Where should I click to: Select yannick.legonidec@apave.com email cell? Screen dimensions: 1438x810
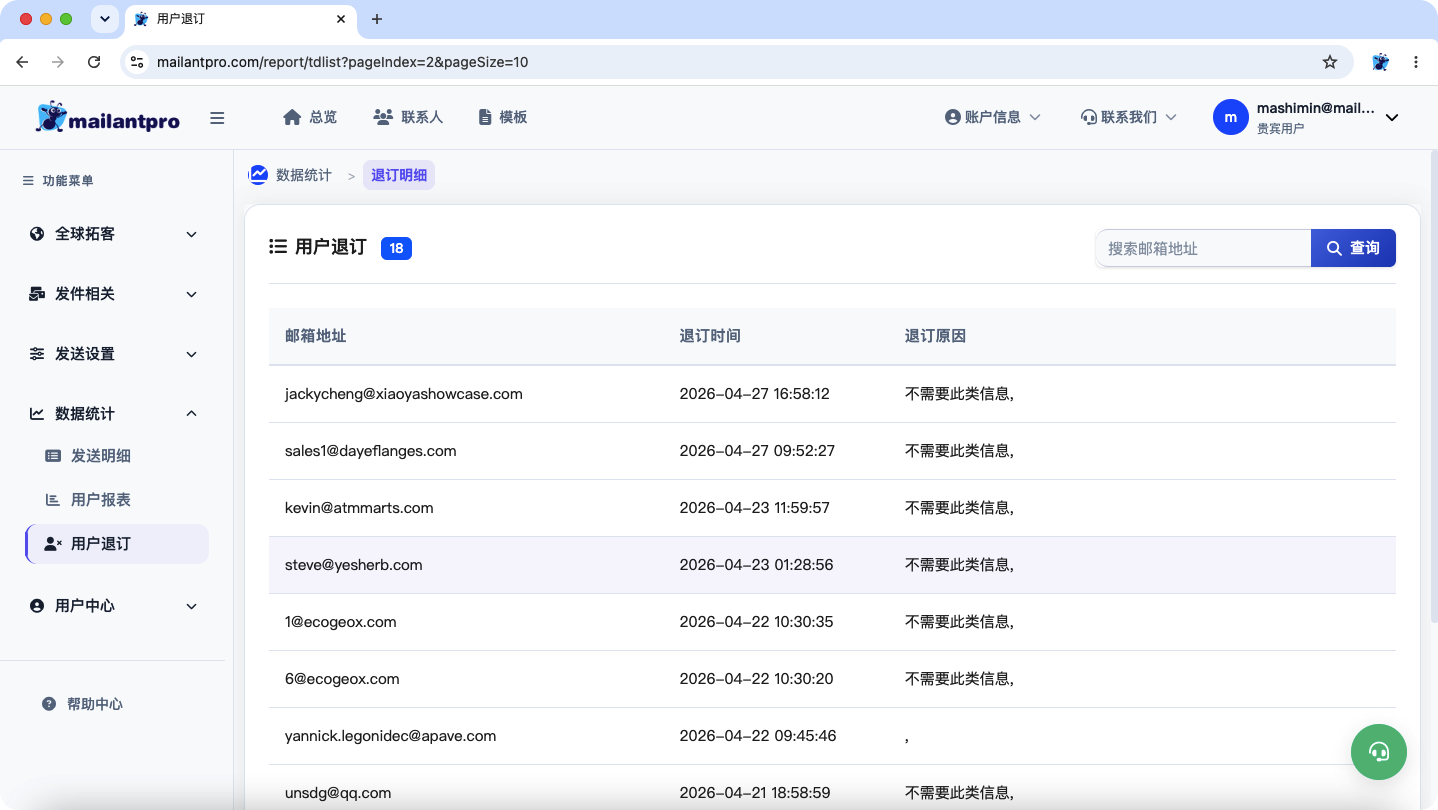pos(391,736)
